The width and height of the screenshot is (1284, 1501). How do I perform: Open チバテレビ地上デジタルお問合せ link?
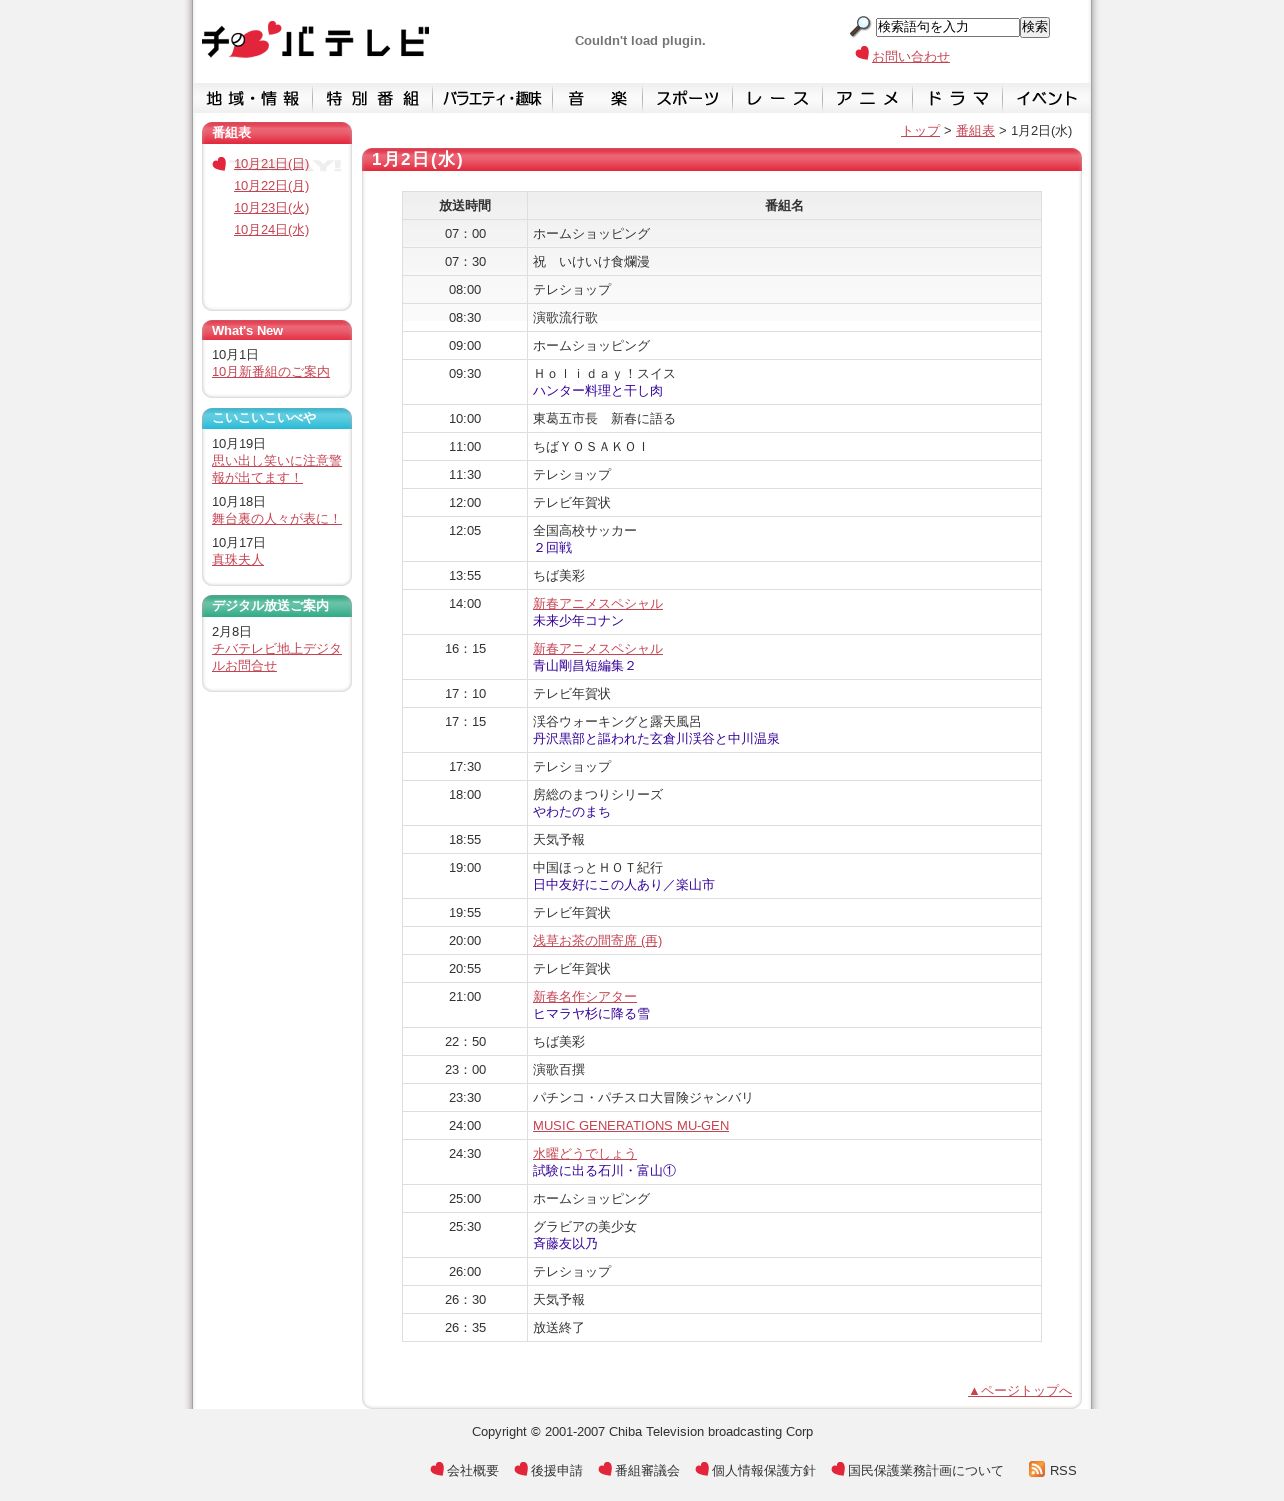pos(277,657)
